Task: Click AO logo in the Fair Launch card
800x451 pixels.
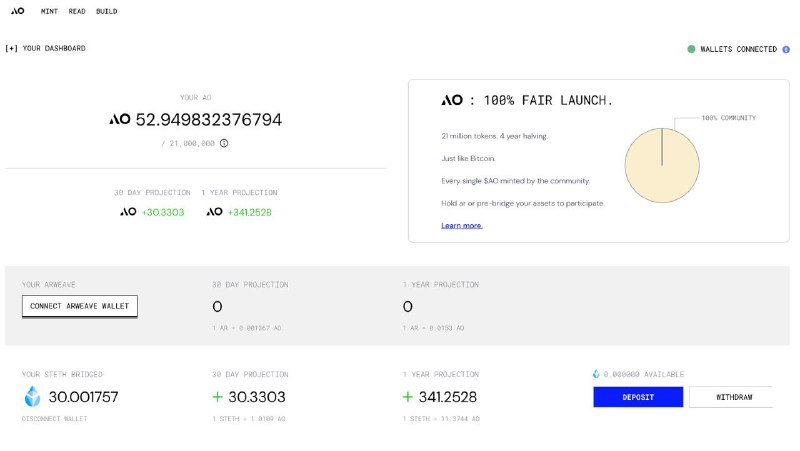Action: 452,101
